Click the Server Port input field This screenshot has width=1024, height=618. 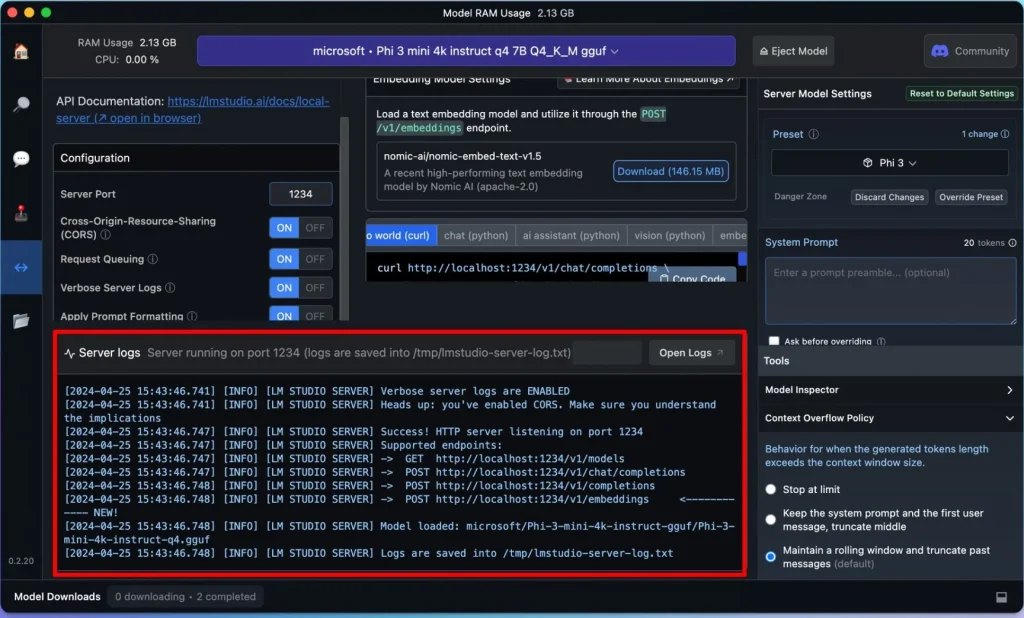(300, 194)
